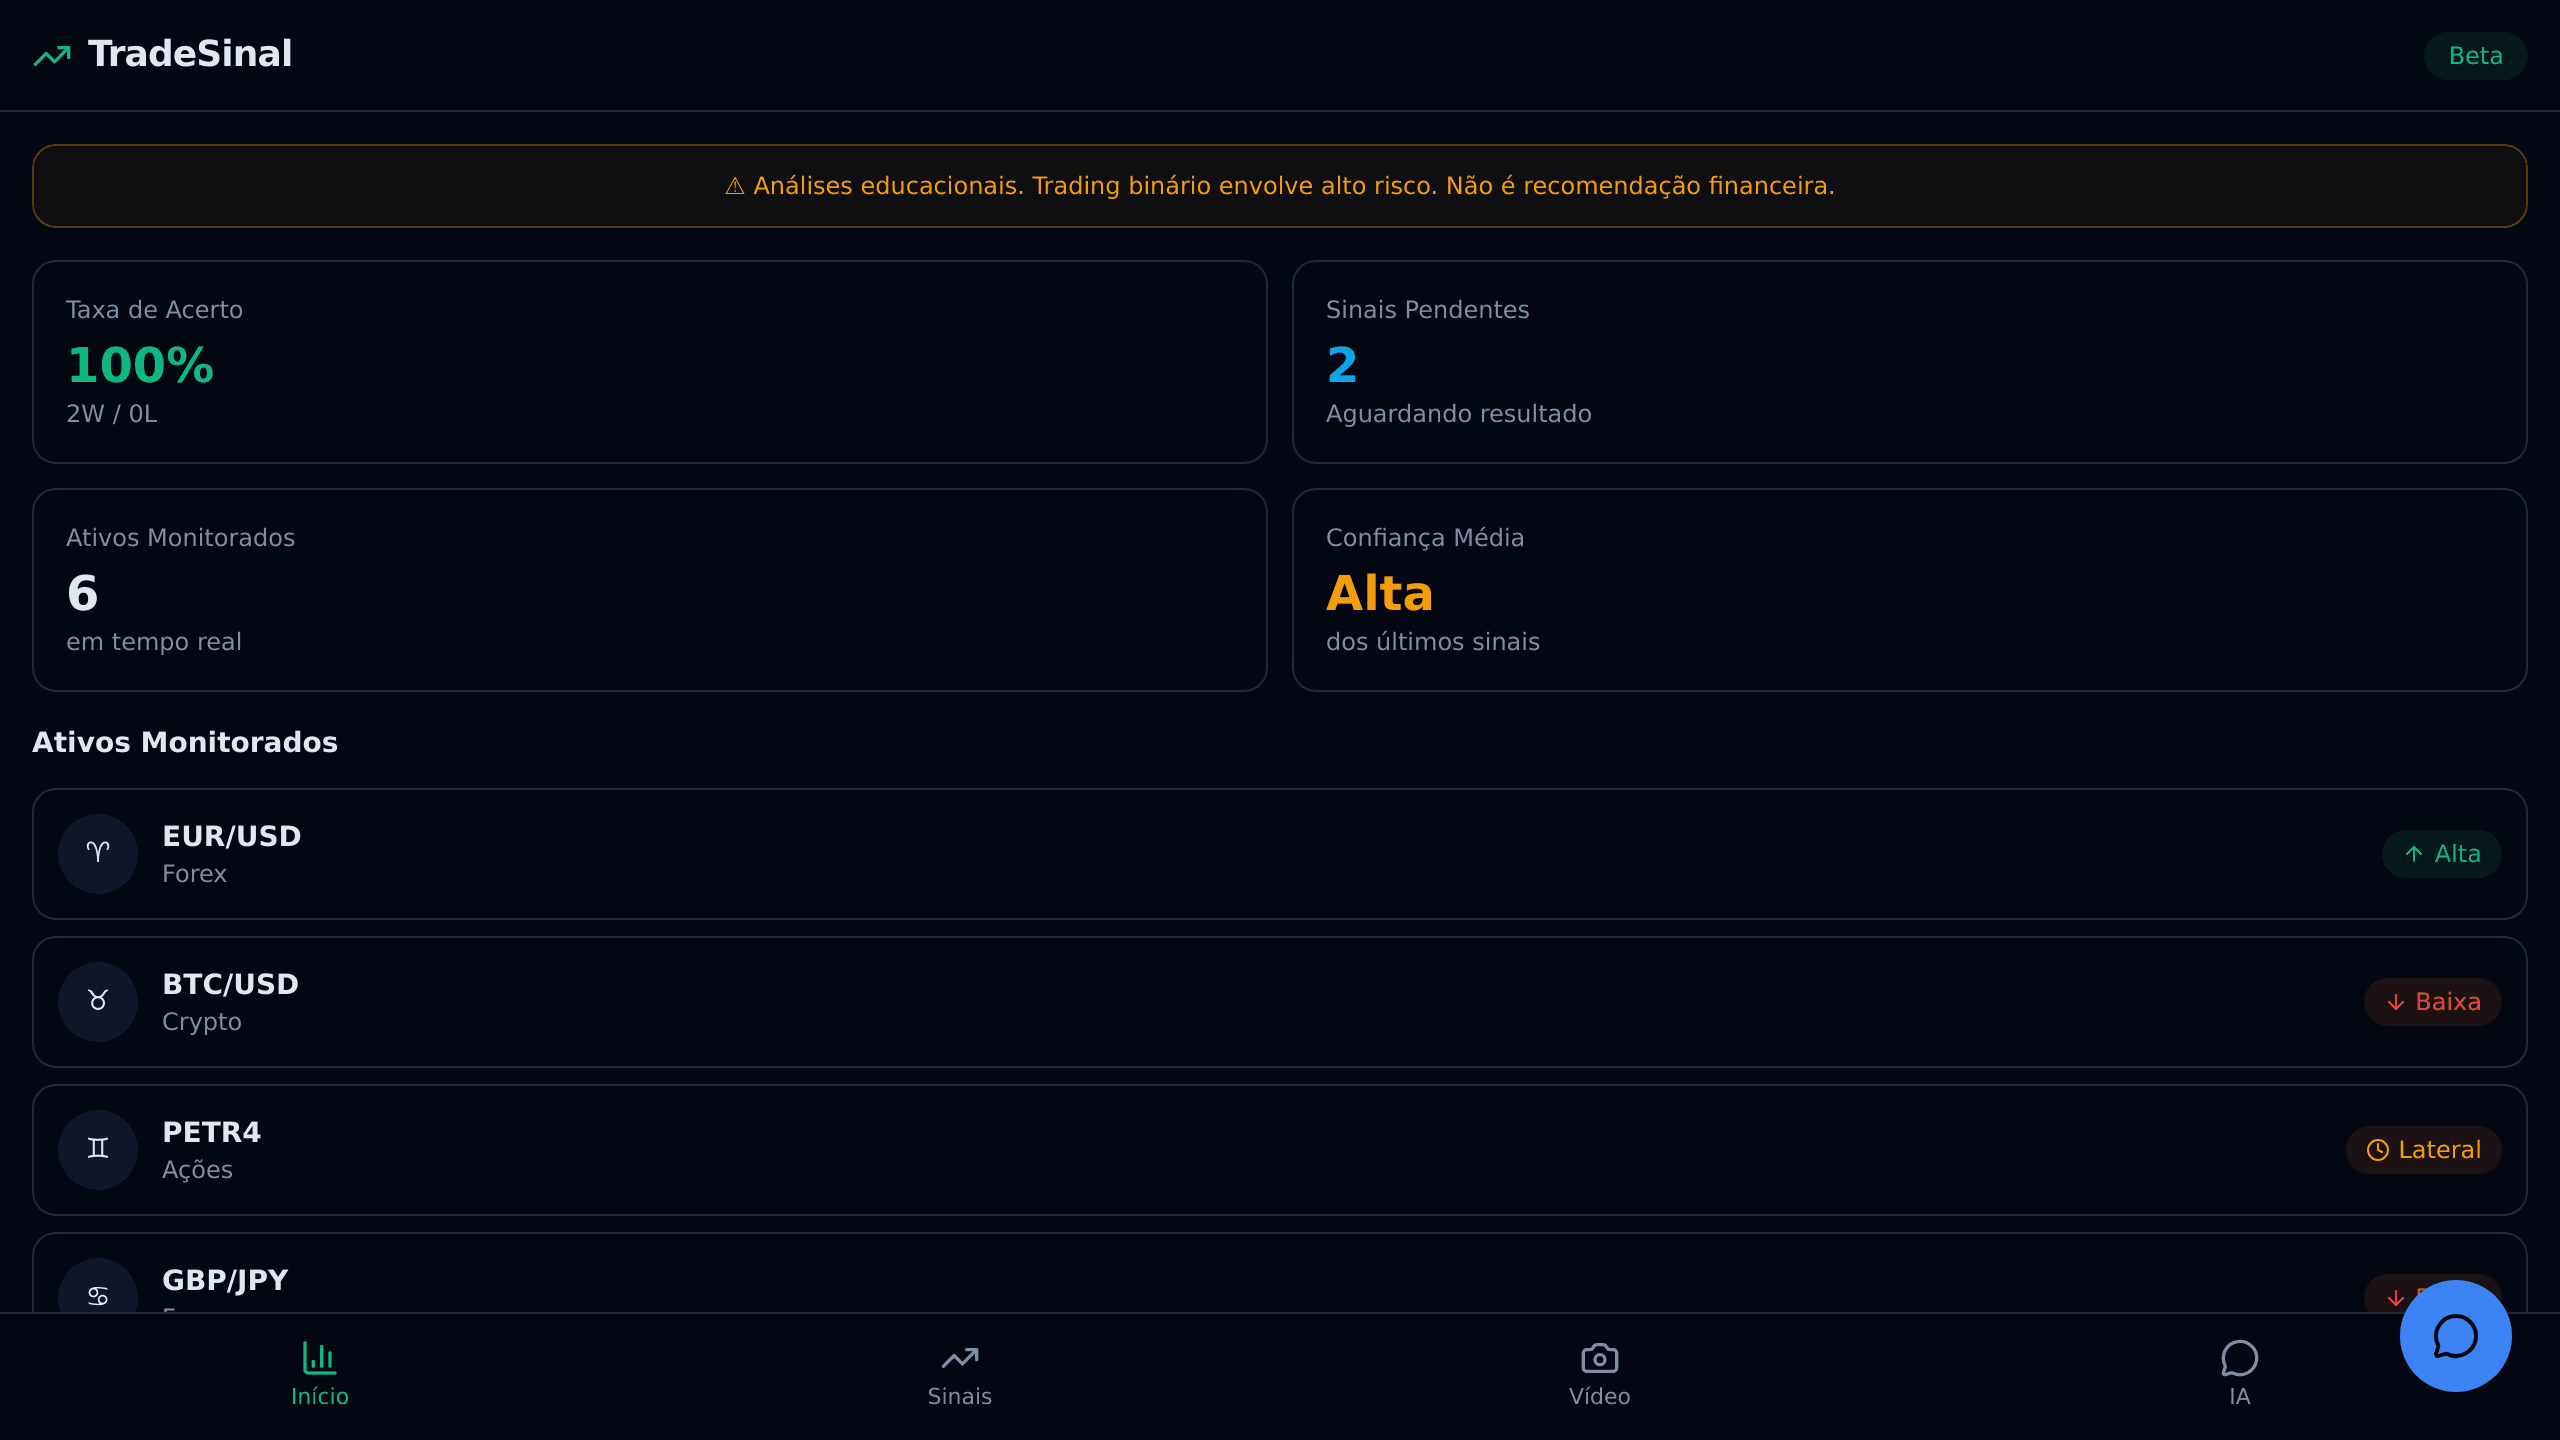This screenshot has height=1440, width=2560.
Task: Click the up arrow icon in Alta badge
Action: pyautogui.click(x=2414, y=854)
